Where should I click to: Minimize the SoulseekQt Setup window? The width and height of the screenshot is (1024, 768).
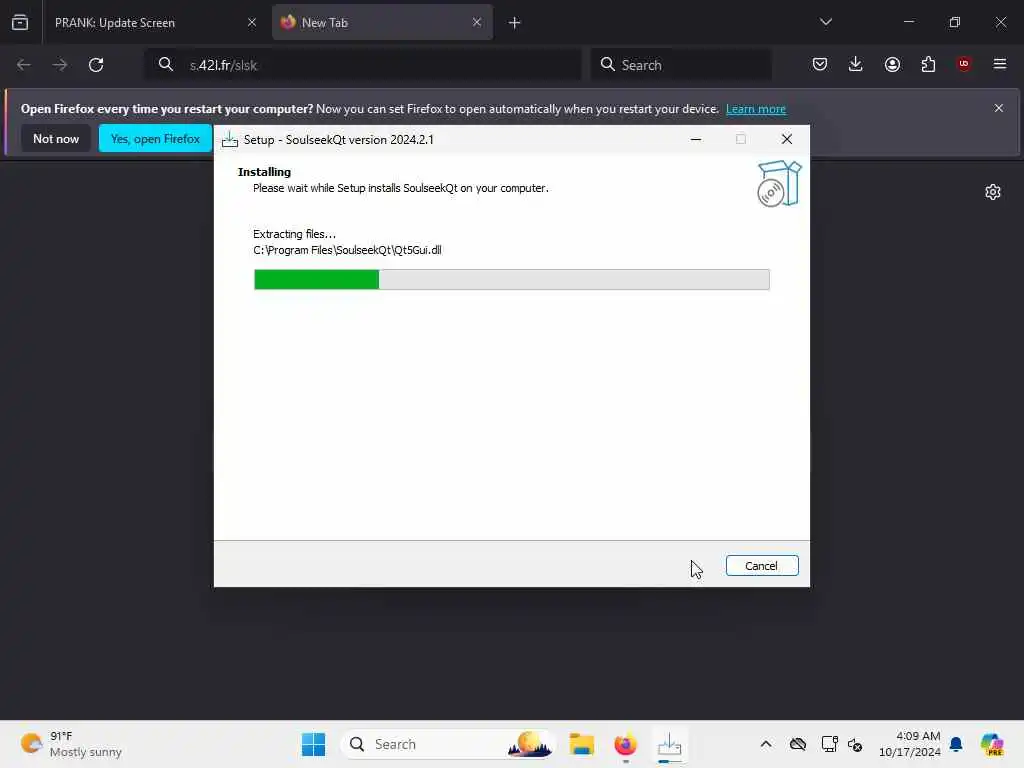point(696,139)
